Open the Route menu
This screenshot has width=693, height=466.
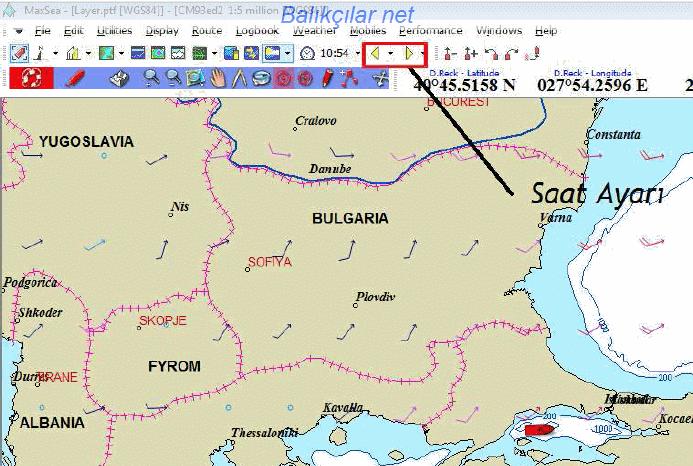pos(207,31)
